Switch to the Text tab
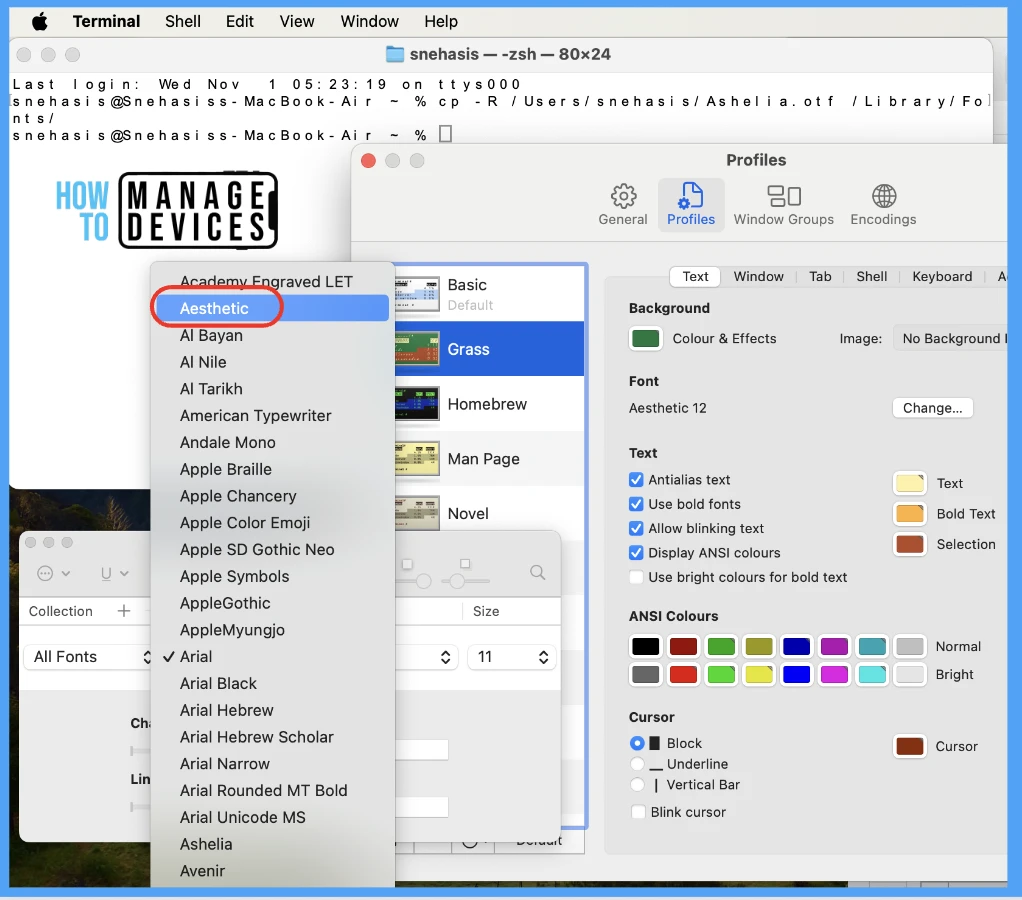Image resolution: width=1022 pixels, height=900 pixels. 695,276
